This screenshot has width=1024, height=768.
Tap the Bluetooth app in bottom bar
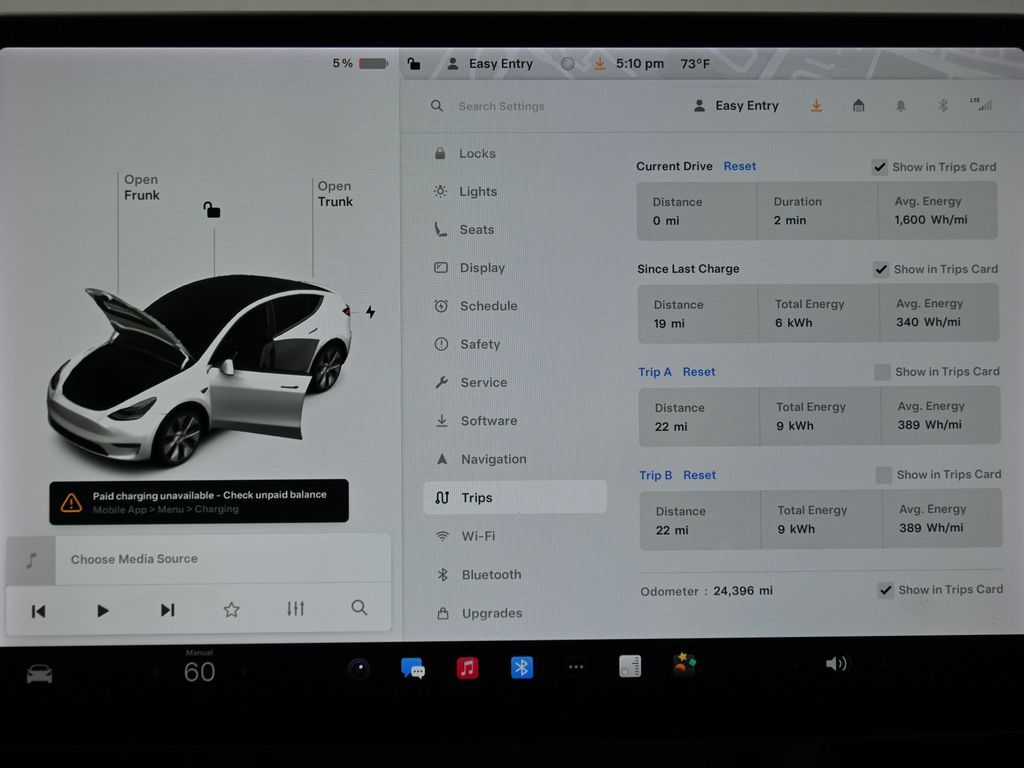522,668
